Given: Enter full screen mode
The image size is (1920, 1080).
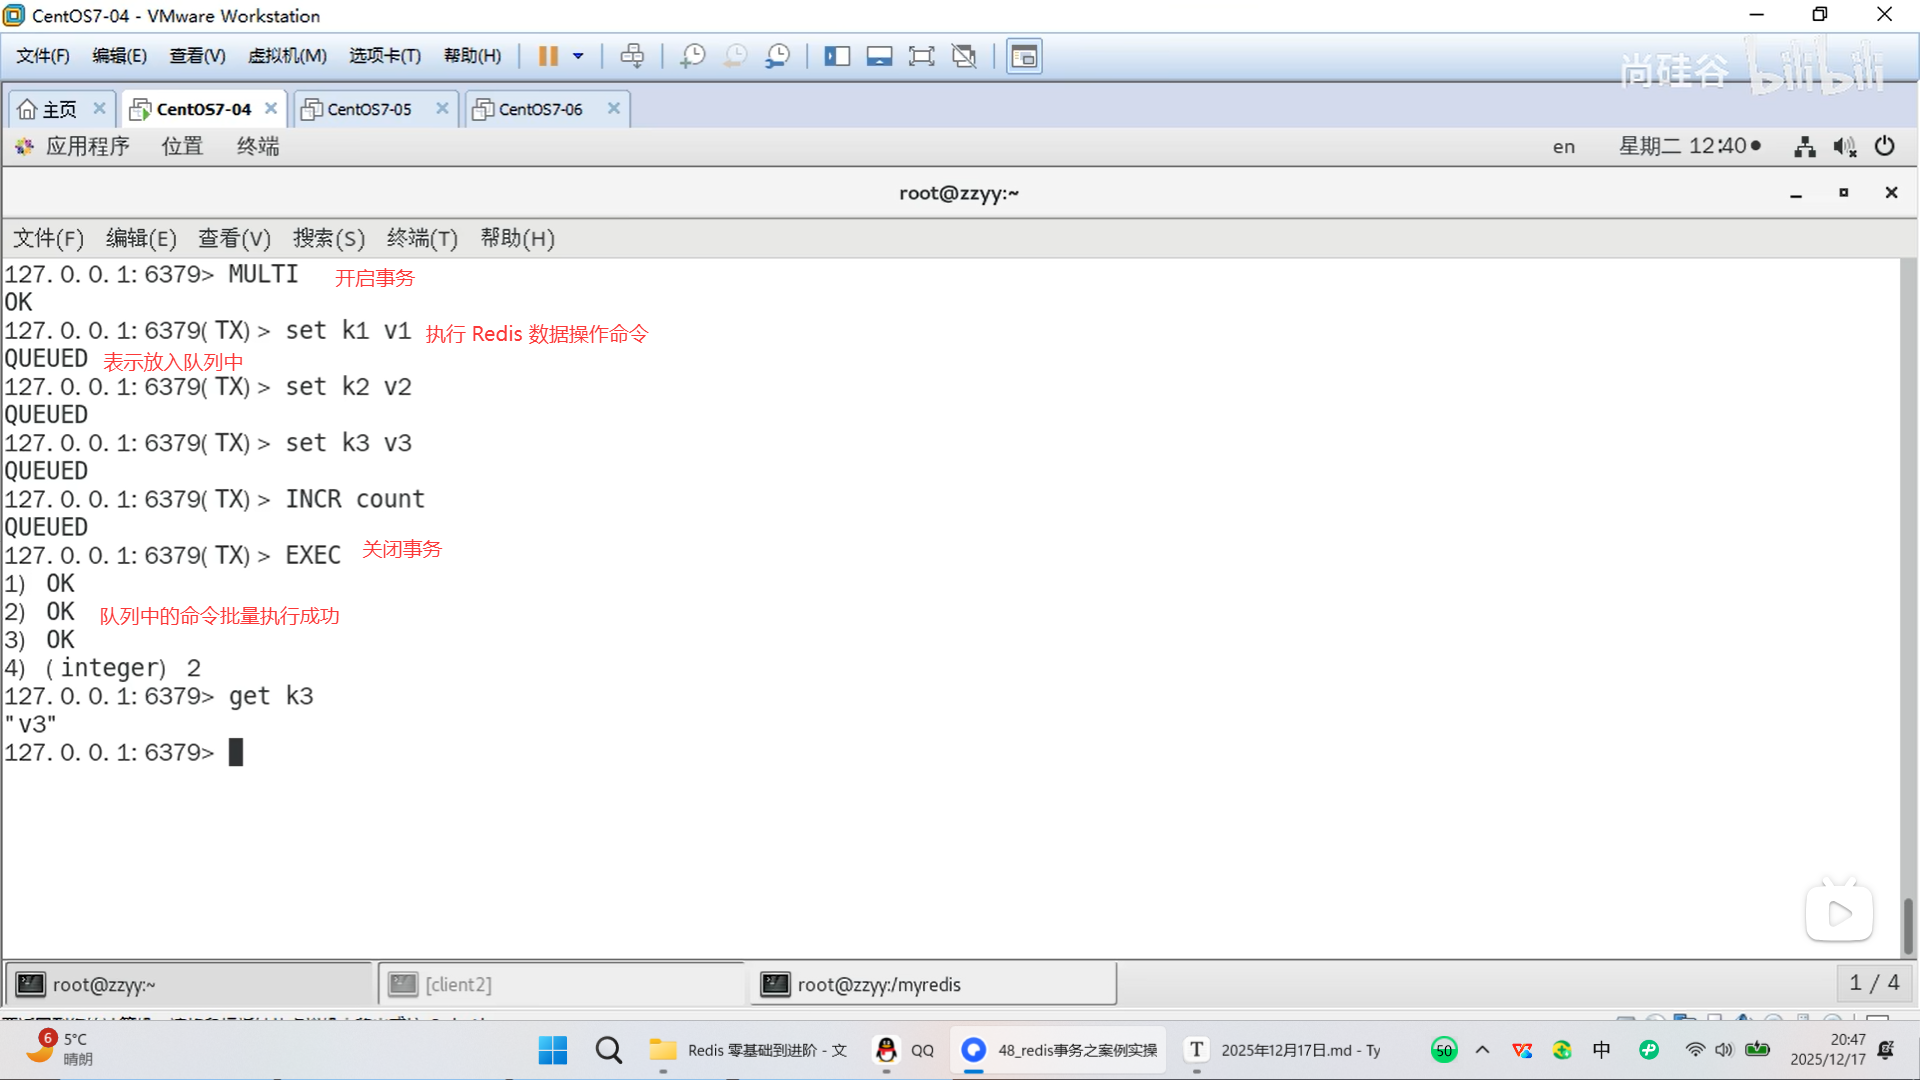Looking at the screenshot, I should pyautogui.click(x=921, y=56).
